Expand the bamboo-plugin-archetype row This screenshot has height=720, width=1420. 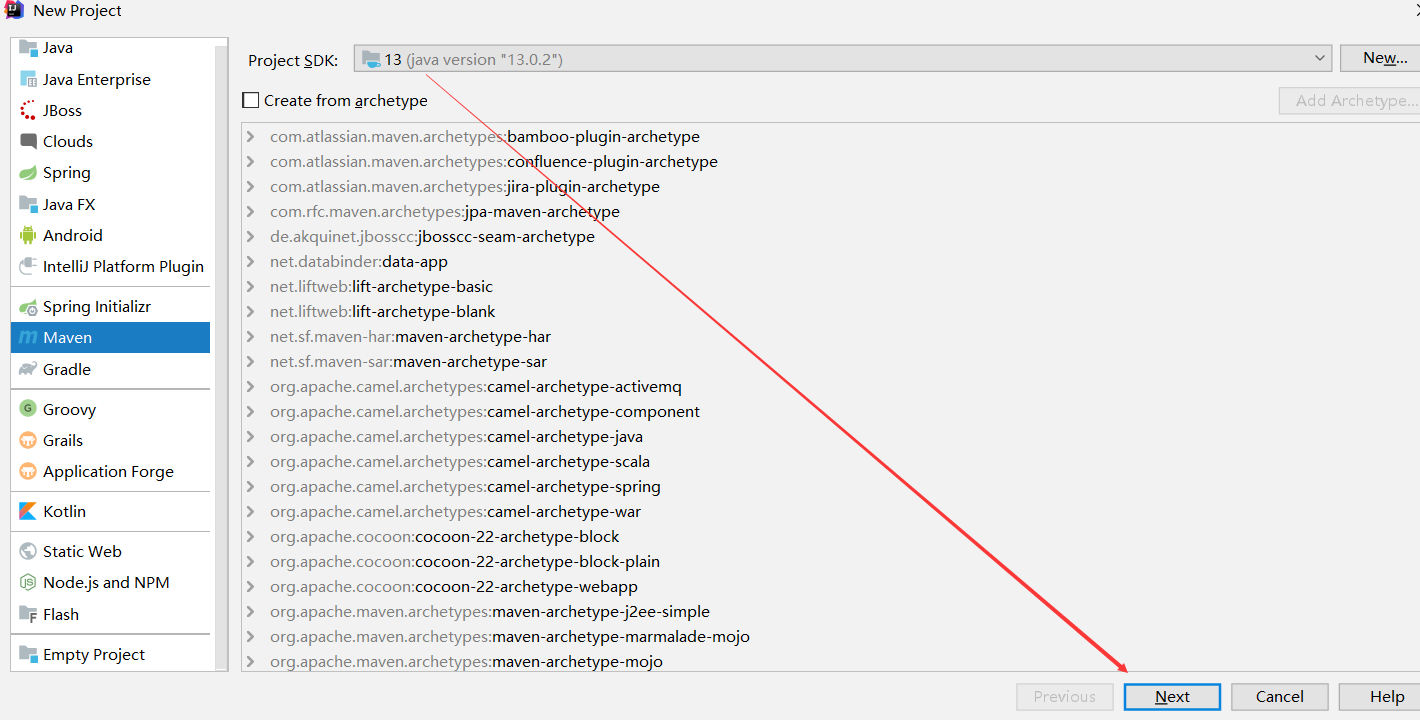click(x=250, y=137)
